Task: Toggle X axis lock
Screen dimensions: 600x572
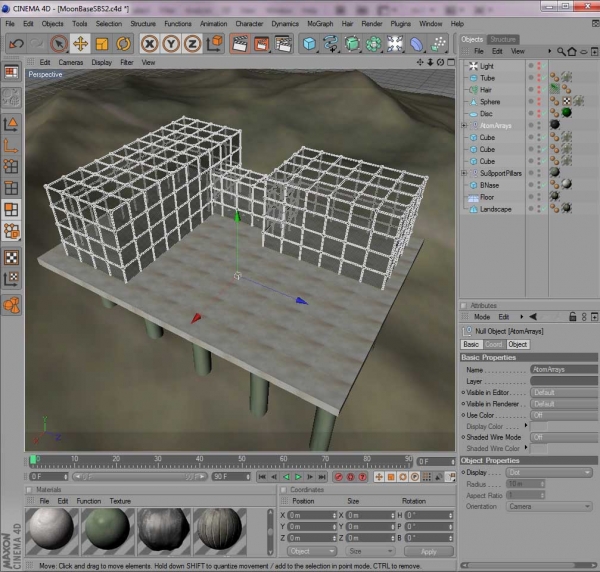Action: pyautogui.click(x=150, y=44)
